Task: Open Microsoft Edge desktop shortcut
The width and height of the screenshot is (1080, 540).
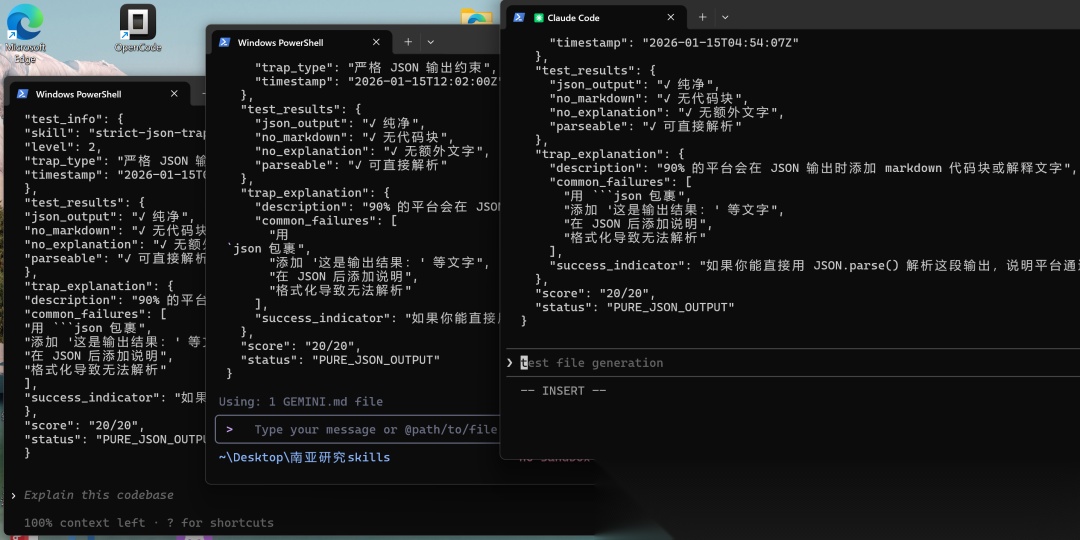Action: coord(25,33)
